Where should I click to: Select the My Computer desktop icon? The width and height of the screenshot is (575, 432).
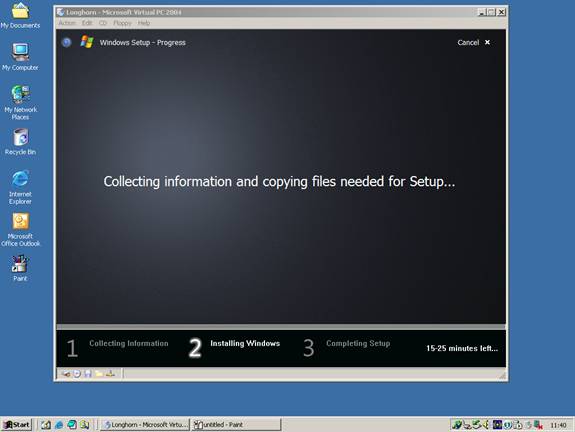click(x=20, y=56)
